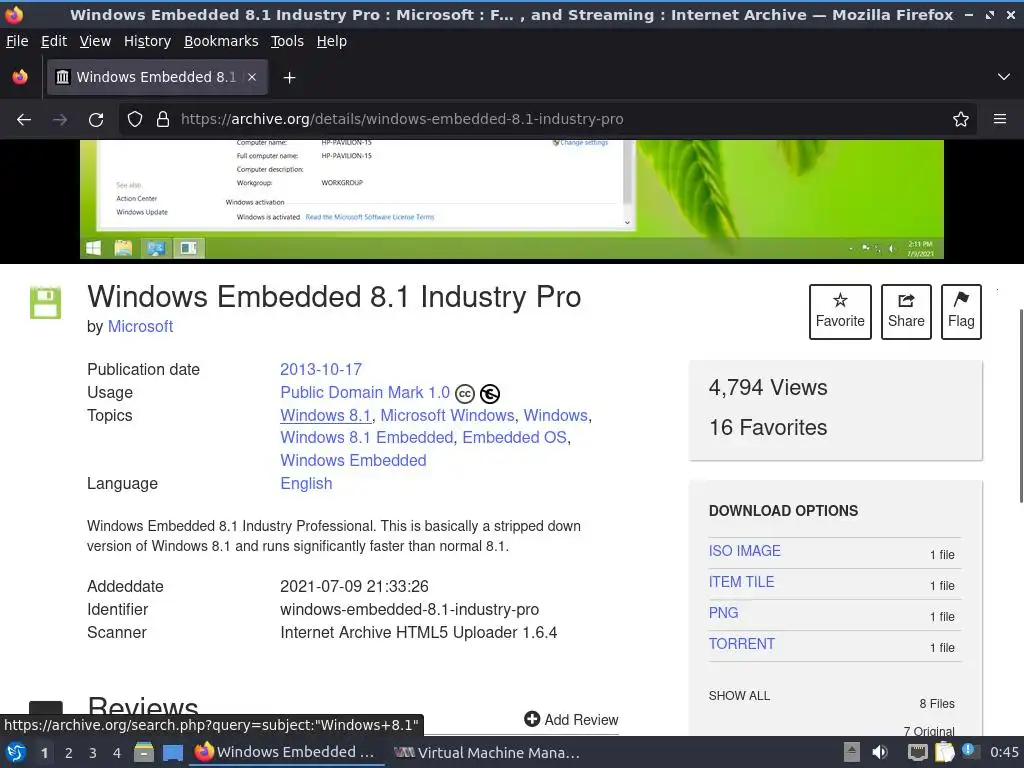
Task: Flag this archive item
Action: tap(961, 312)
